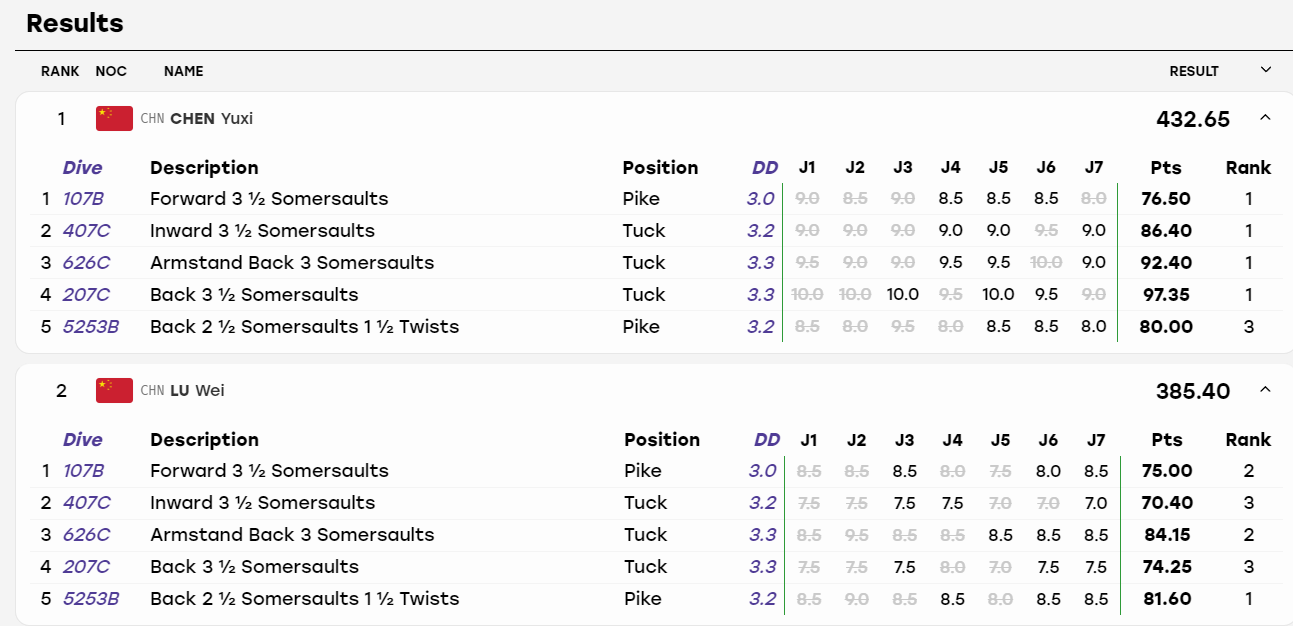Click the Dive column header for CHEN Yuxi
The width and height of the screenshot is (1293, 626).
tap(82, 167)
